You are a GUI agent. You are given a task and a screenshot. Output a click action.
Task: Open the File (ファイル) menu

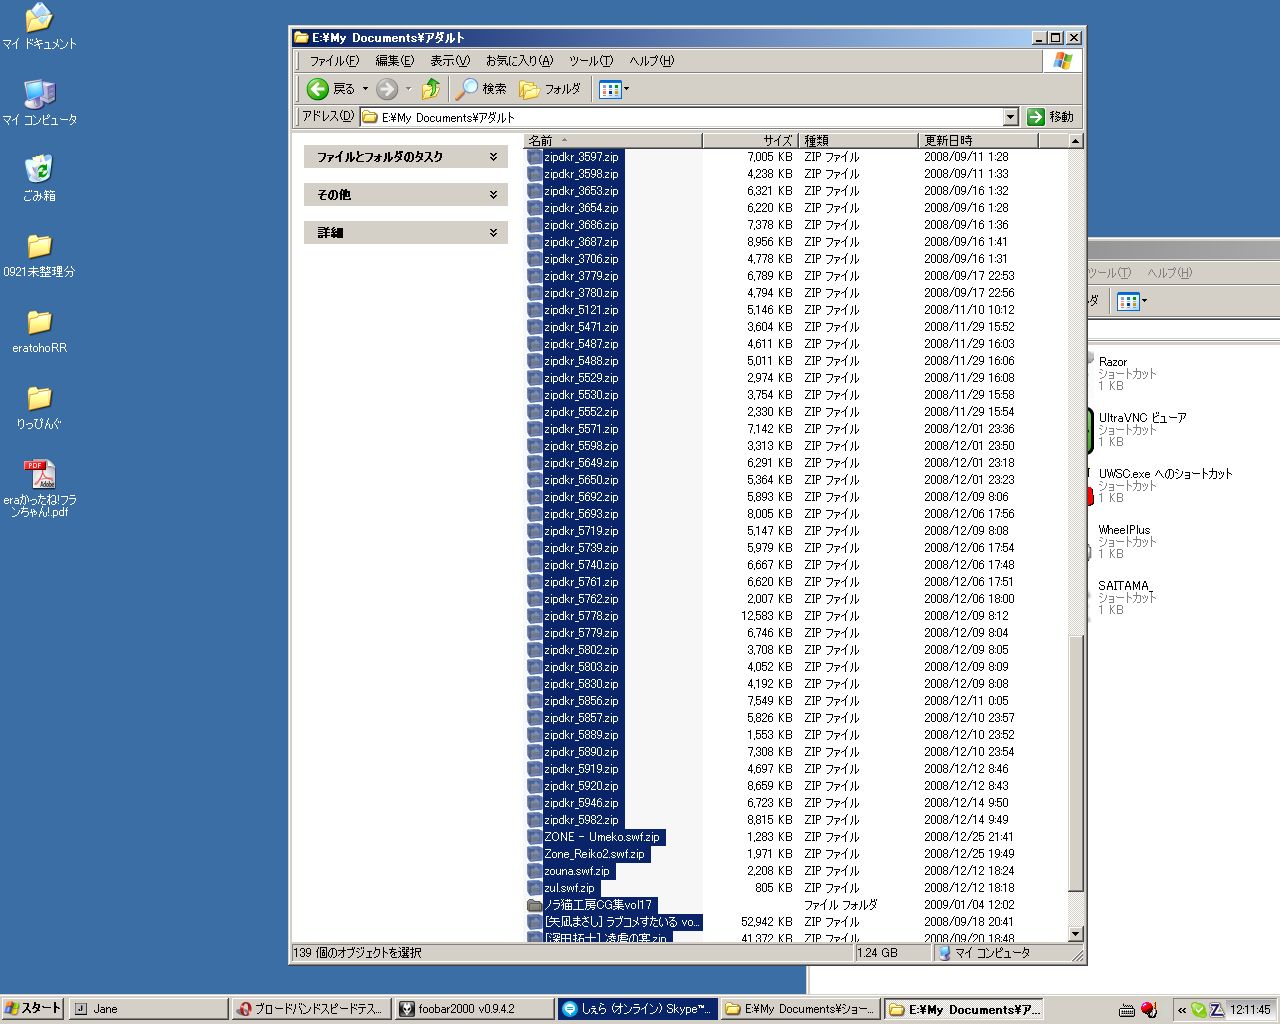333,61
